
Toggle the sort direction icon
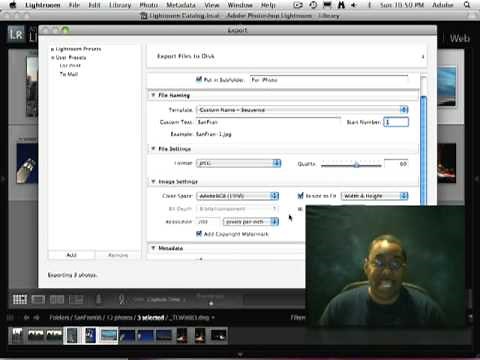[x=122, y=299]
